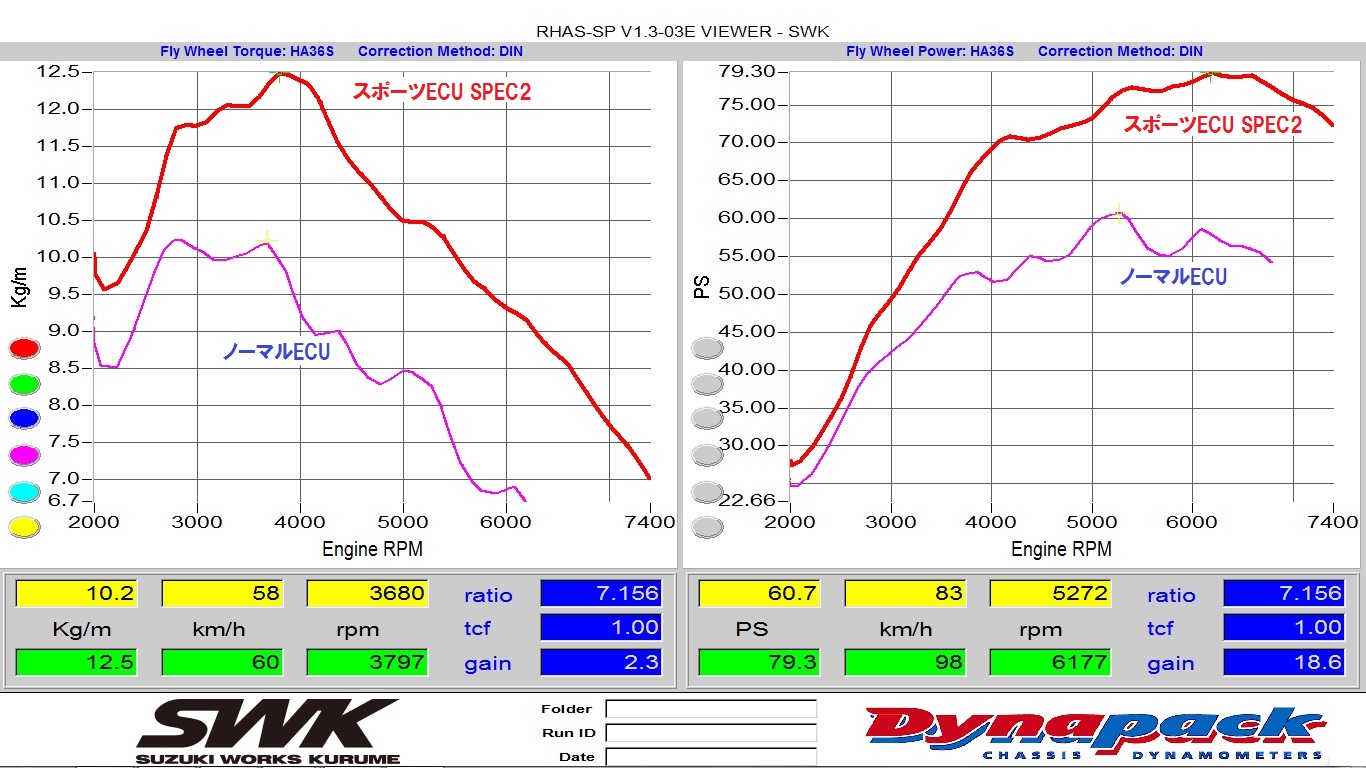Image resolution: width=1366 pixels, height=768 pixels.
Task: Click the power gain value 18.6
Action: (1283, 662)
